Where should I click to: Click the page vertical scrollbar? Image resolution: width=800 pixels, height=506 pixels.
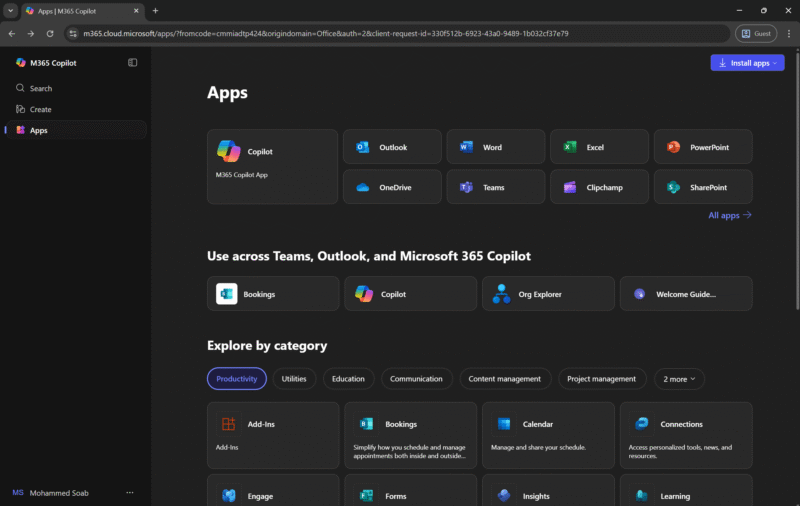click(797, 179)
